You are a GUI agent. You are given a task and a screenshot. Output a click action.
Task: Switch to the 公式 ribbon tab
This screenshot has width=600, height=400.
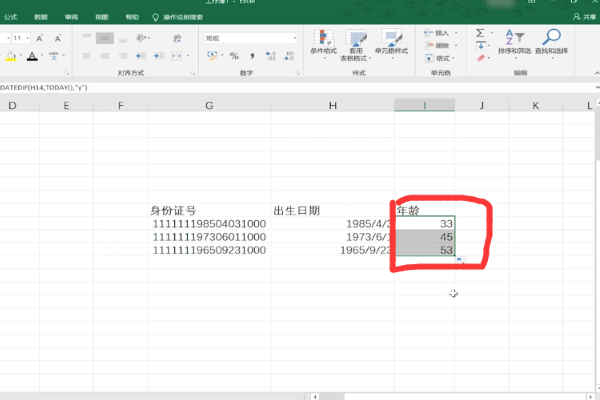coord(10,17)
